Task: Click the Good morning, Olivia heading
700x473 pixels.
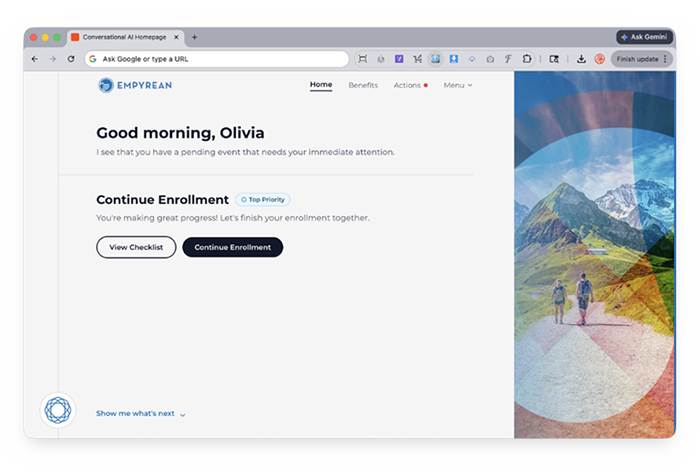Action: pyautogui.click(x=180, y=133)
